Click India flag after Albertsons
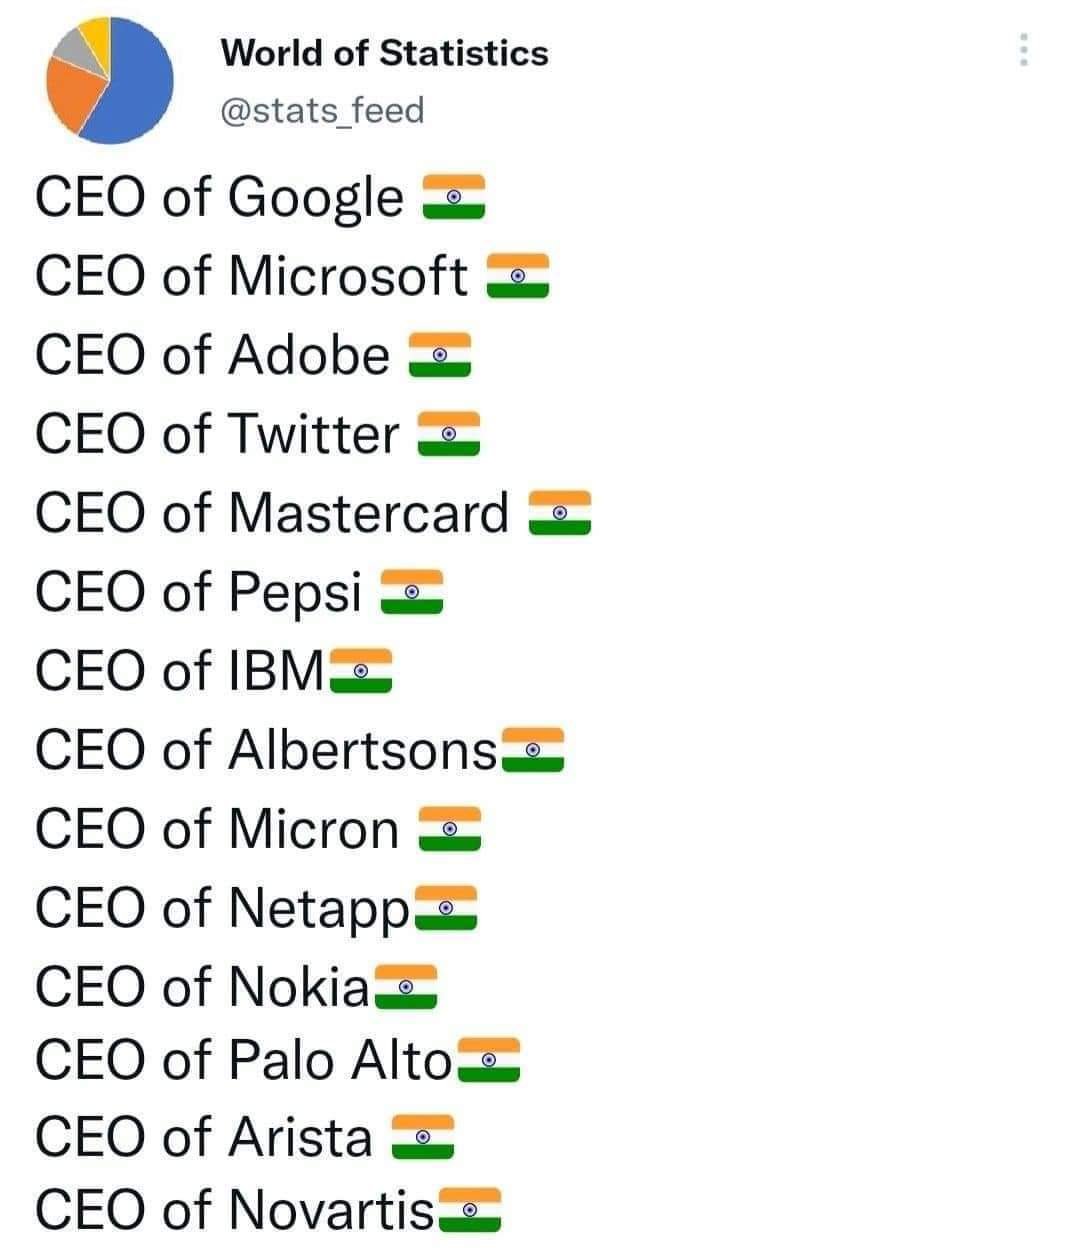This screenshot has width=1080, height=1260. click(x=532, y=750)
